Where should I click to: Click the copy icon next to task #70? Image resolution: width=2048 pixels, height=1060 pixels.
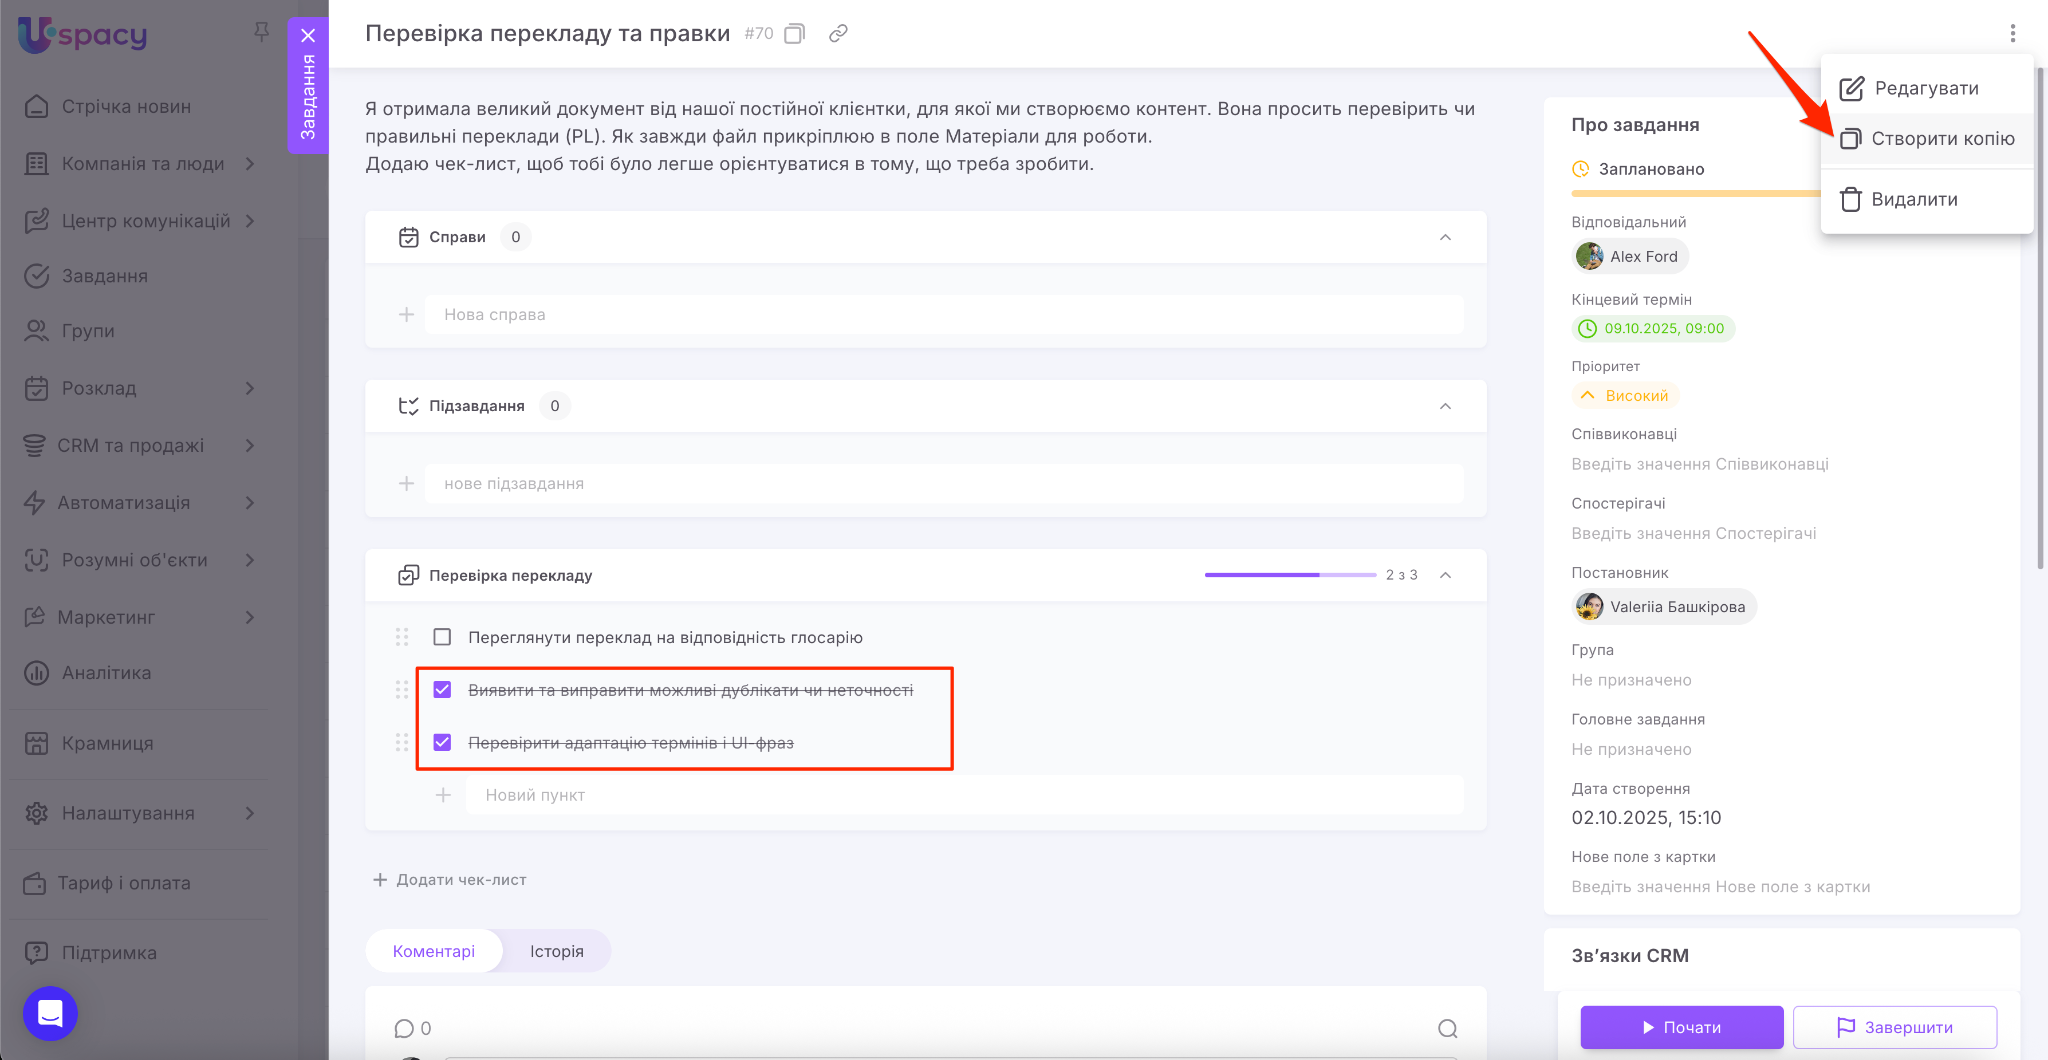pyautogui.click(x=794, y=34)
